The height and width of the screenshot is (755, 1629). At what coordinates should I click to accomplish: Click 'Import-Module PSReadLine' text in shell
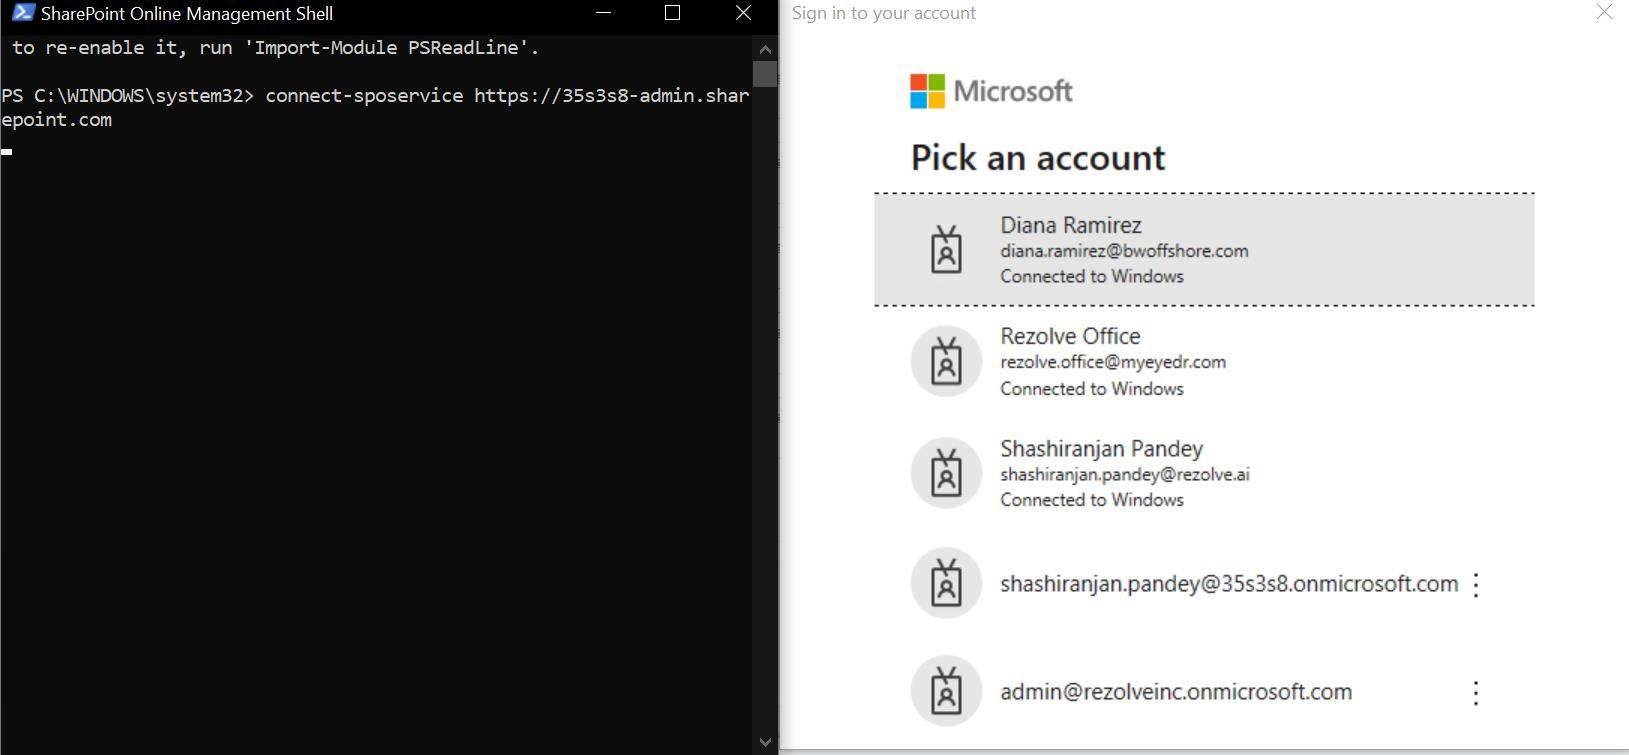[x=386, y=47]
